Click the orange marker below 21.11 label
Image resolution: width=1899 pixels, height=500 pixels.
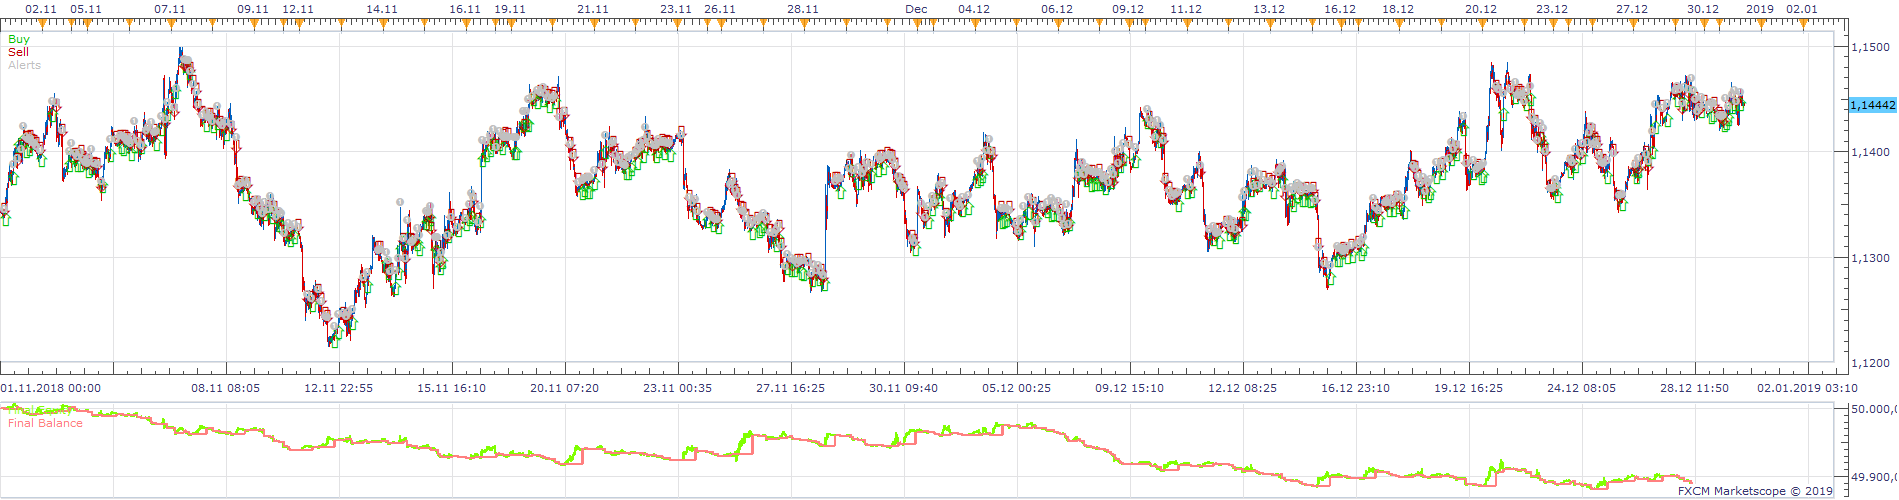[593, 24]
